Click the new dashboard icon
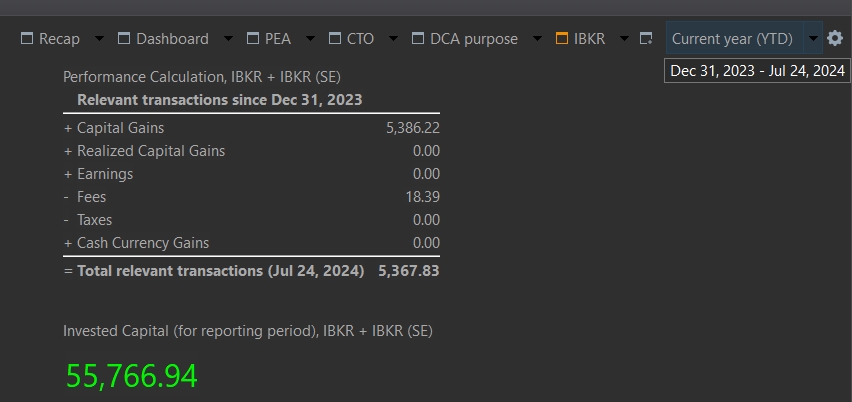 pyautogui.click(x=646, y=39)
